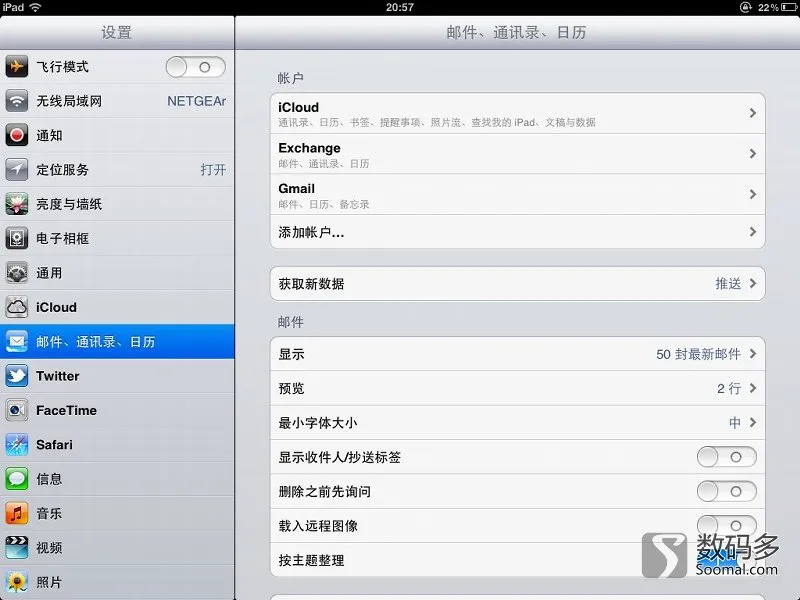Toggle 显示收件人/抄送标签 switch

(727, 457)
